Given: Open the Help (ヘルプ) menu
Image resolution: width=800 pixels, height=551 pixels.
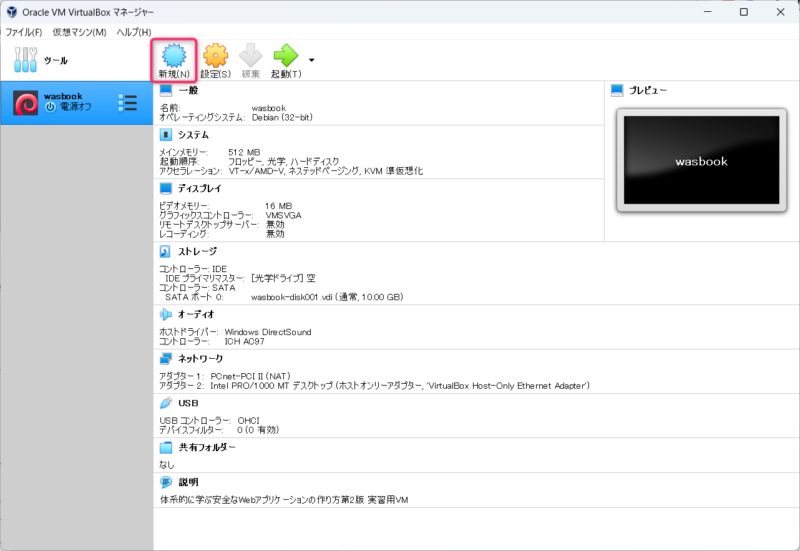Looking at the screenshot, I should point(134,32).
